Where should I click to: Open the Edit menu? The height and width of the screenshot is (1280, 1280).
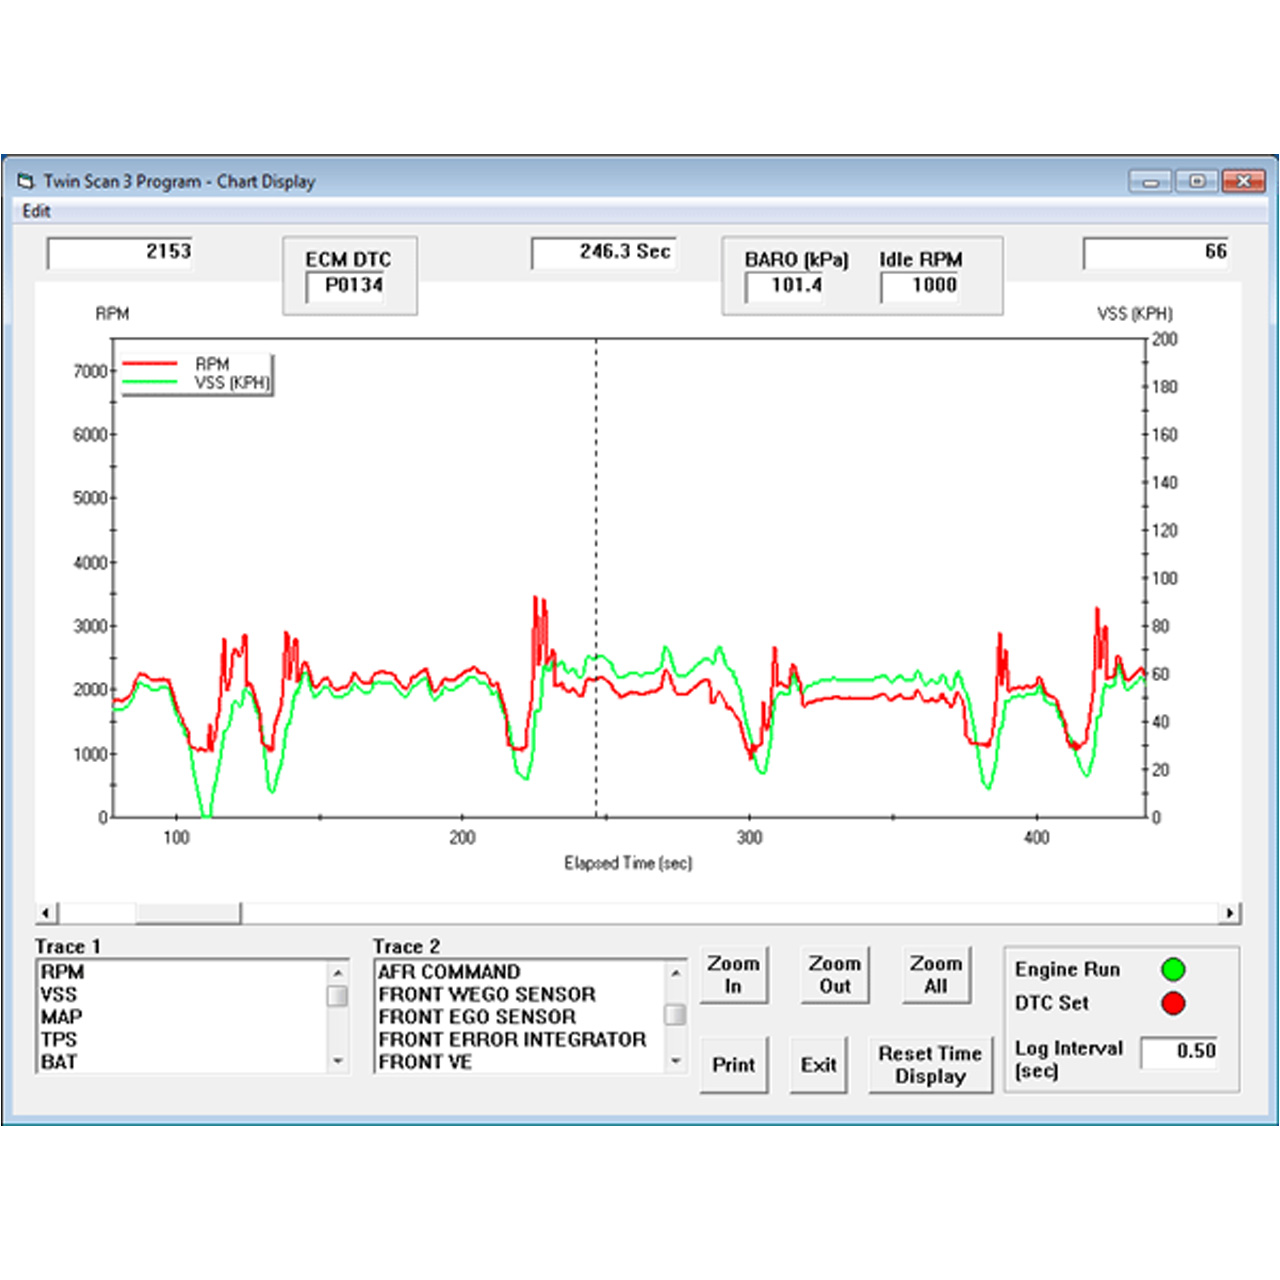(36, 211)
